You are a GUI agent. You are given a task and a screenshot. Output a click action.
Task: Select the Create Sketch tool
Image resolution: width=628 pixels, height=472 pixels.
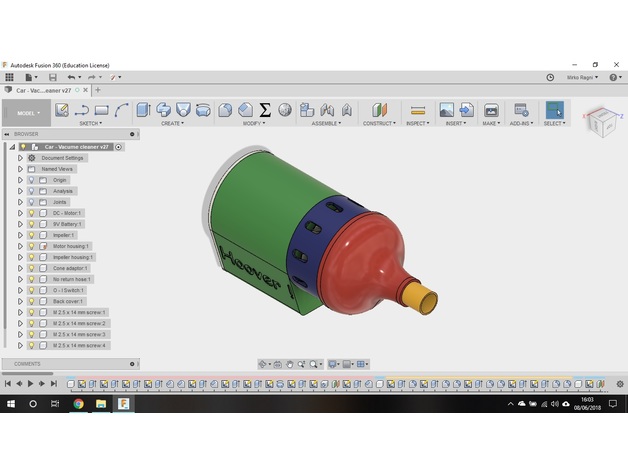click(62, 110)
